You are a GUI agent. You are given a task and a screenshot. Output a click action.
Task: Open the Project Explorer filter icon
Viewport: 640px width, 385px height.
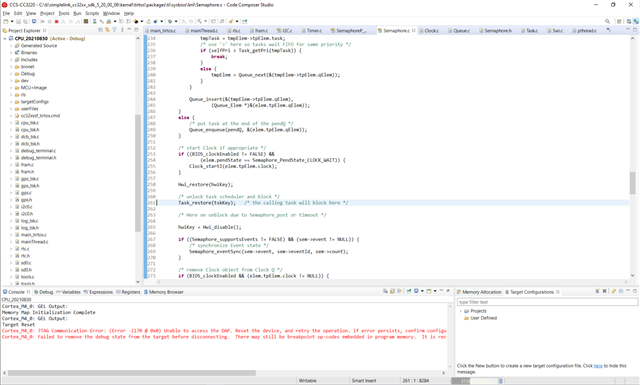[114, 30]
